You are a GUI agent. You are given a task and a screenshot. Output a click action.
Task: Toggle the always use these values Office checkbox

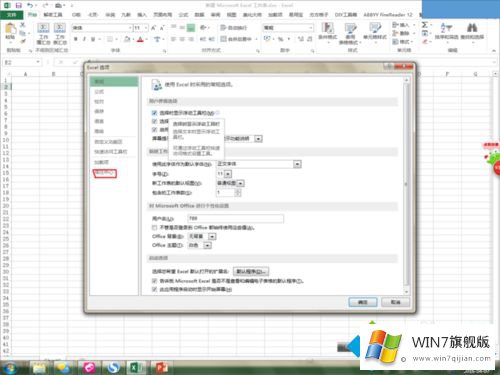coord(154,228)
